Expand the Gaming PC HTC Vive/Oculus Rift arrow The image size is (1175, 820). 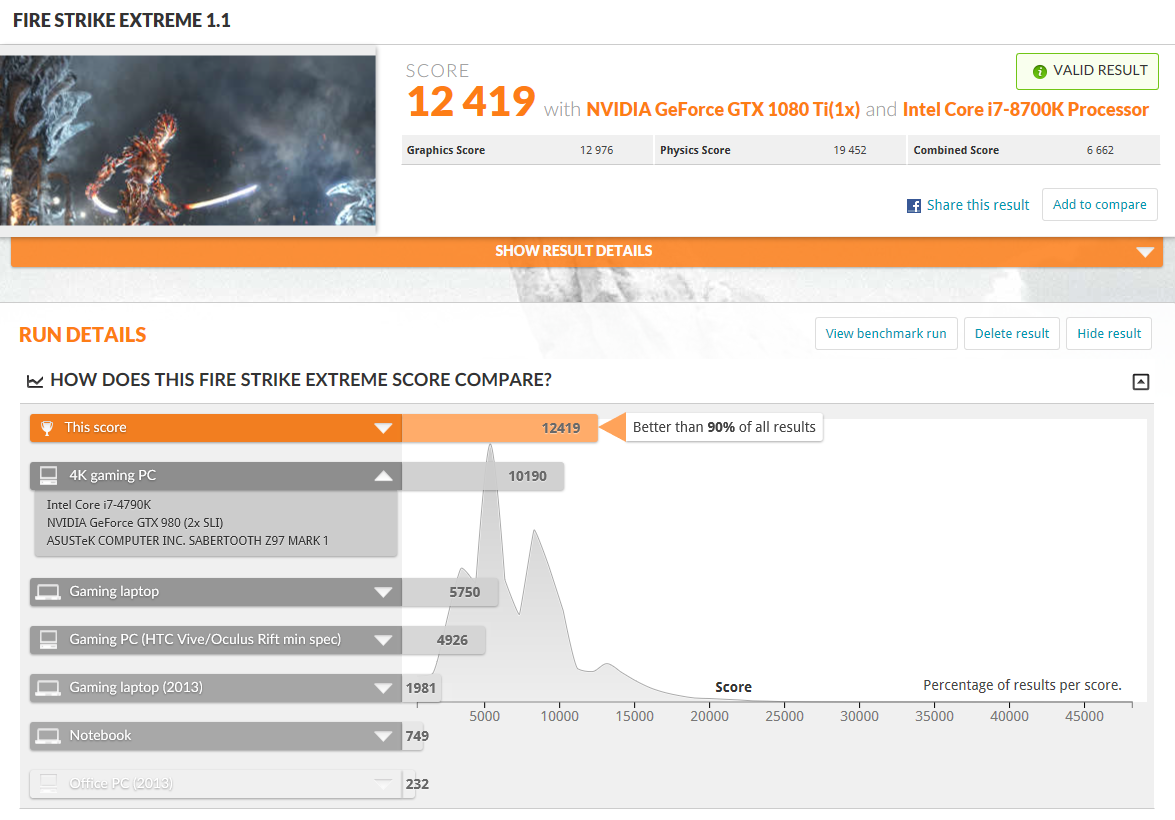pos(383,640)
